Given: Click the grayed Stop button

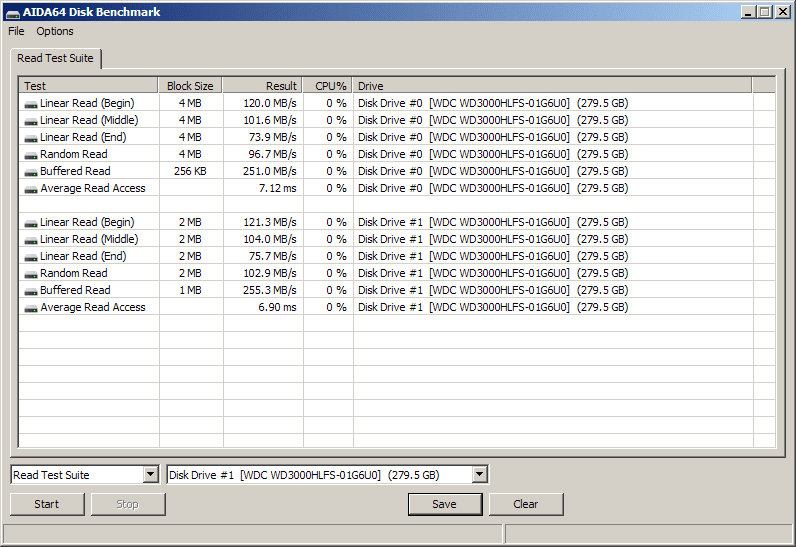Looking at the screenshot, I should 127,504.
